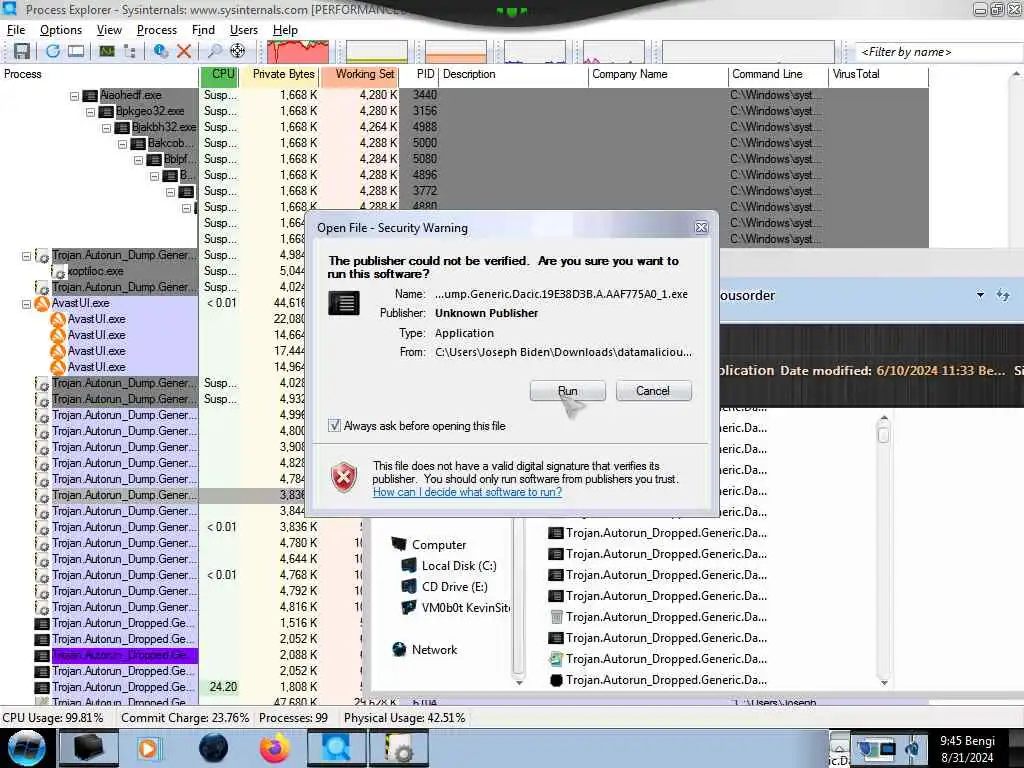Sort by the Private Bytes column header

coord(279,74)
